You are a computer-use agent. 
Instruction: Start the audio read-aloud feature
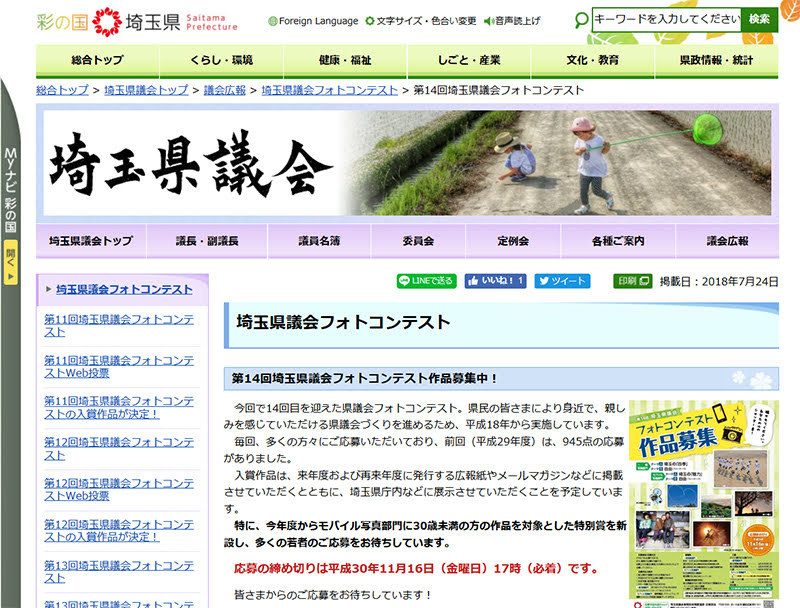tap(512, 21)
